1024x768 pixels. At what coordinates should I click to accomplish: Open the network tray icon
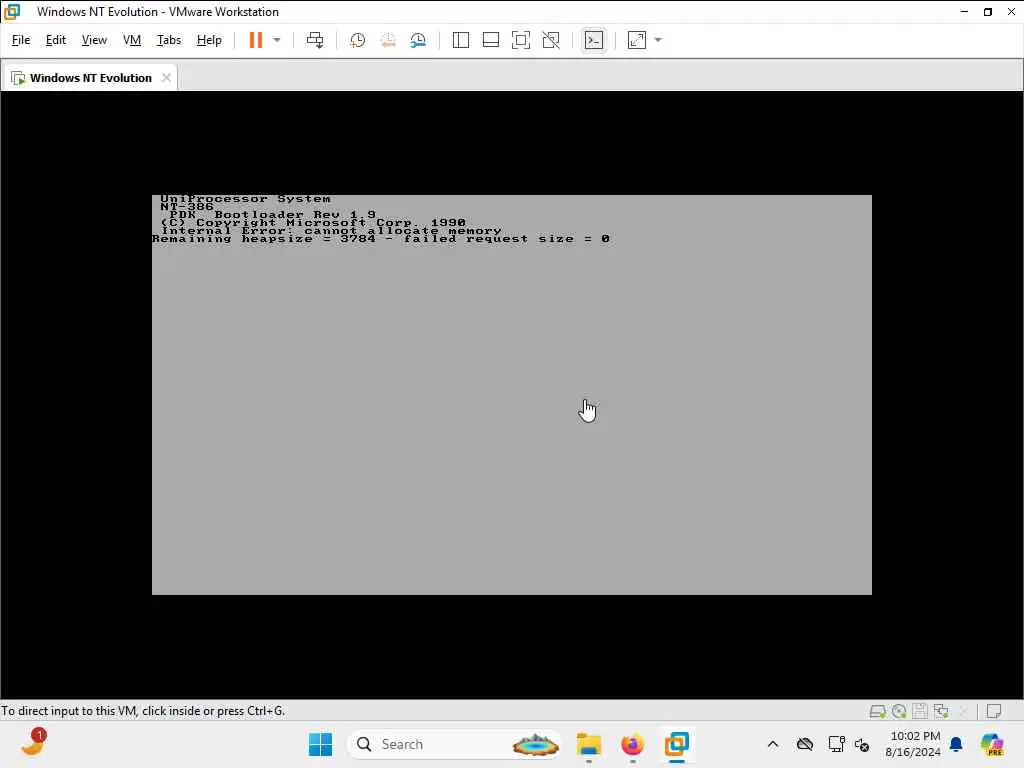pos(836,744)
